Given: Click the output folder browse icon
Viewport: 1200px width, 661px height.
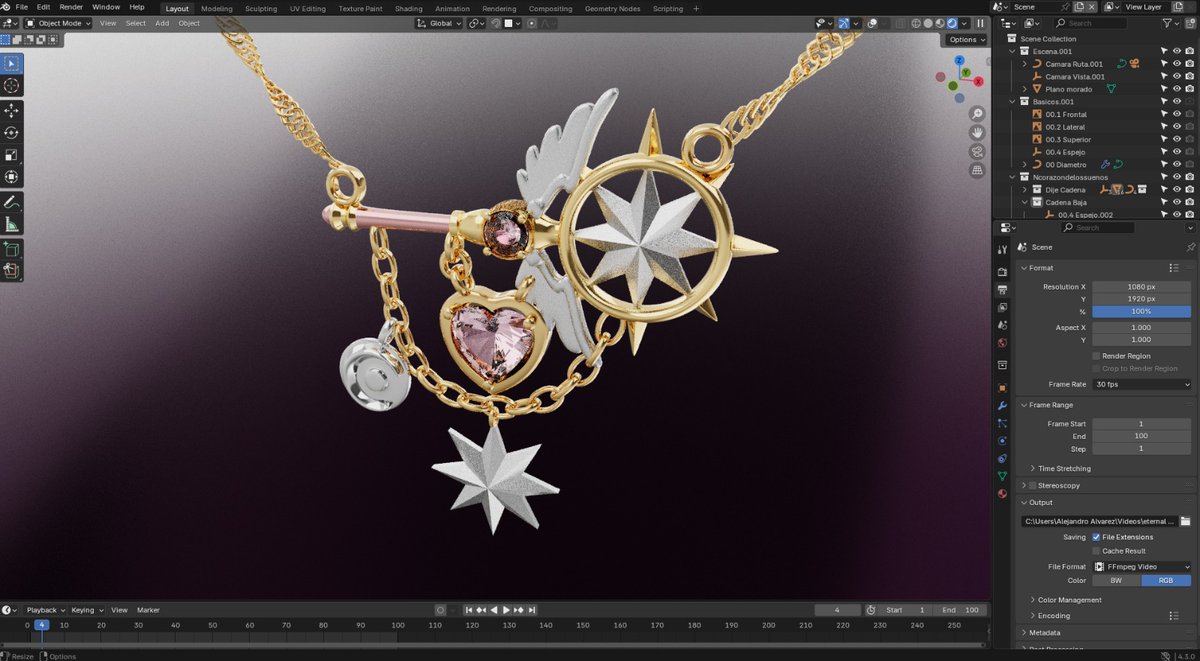Looking at the screenshot, I should (x=1185, y=521).
